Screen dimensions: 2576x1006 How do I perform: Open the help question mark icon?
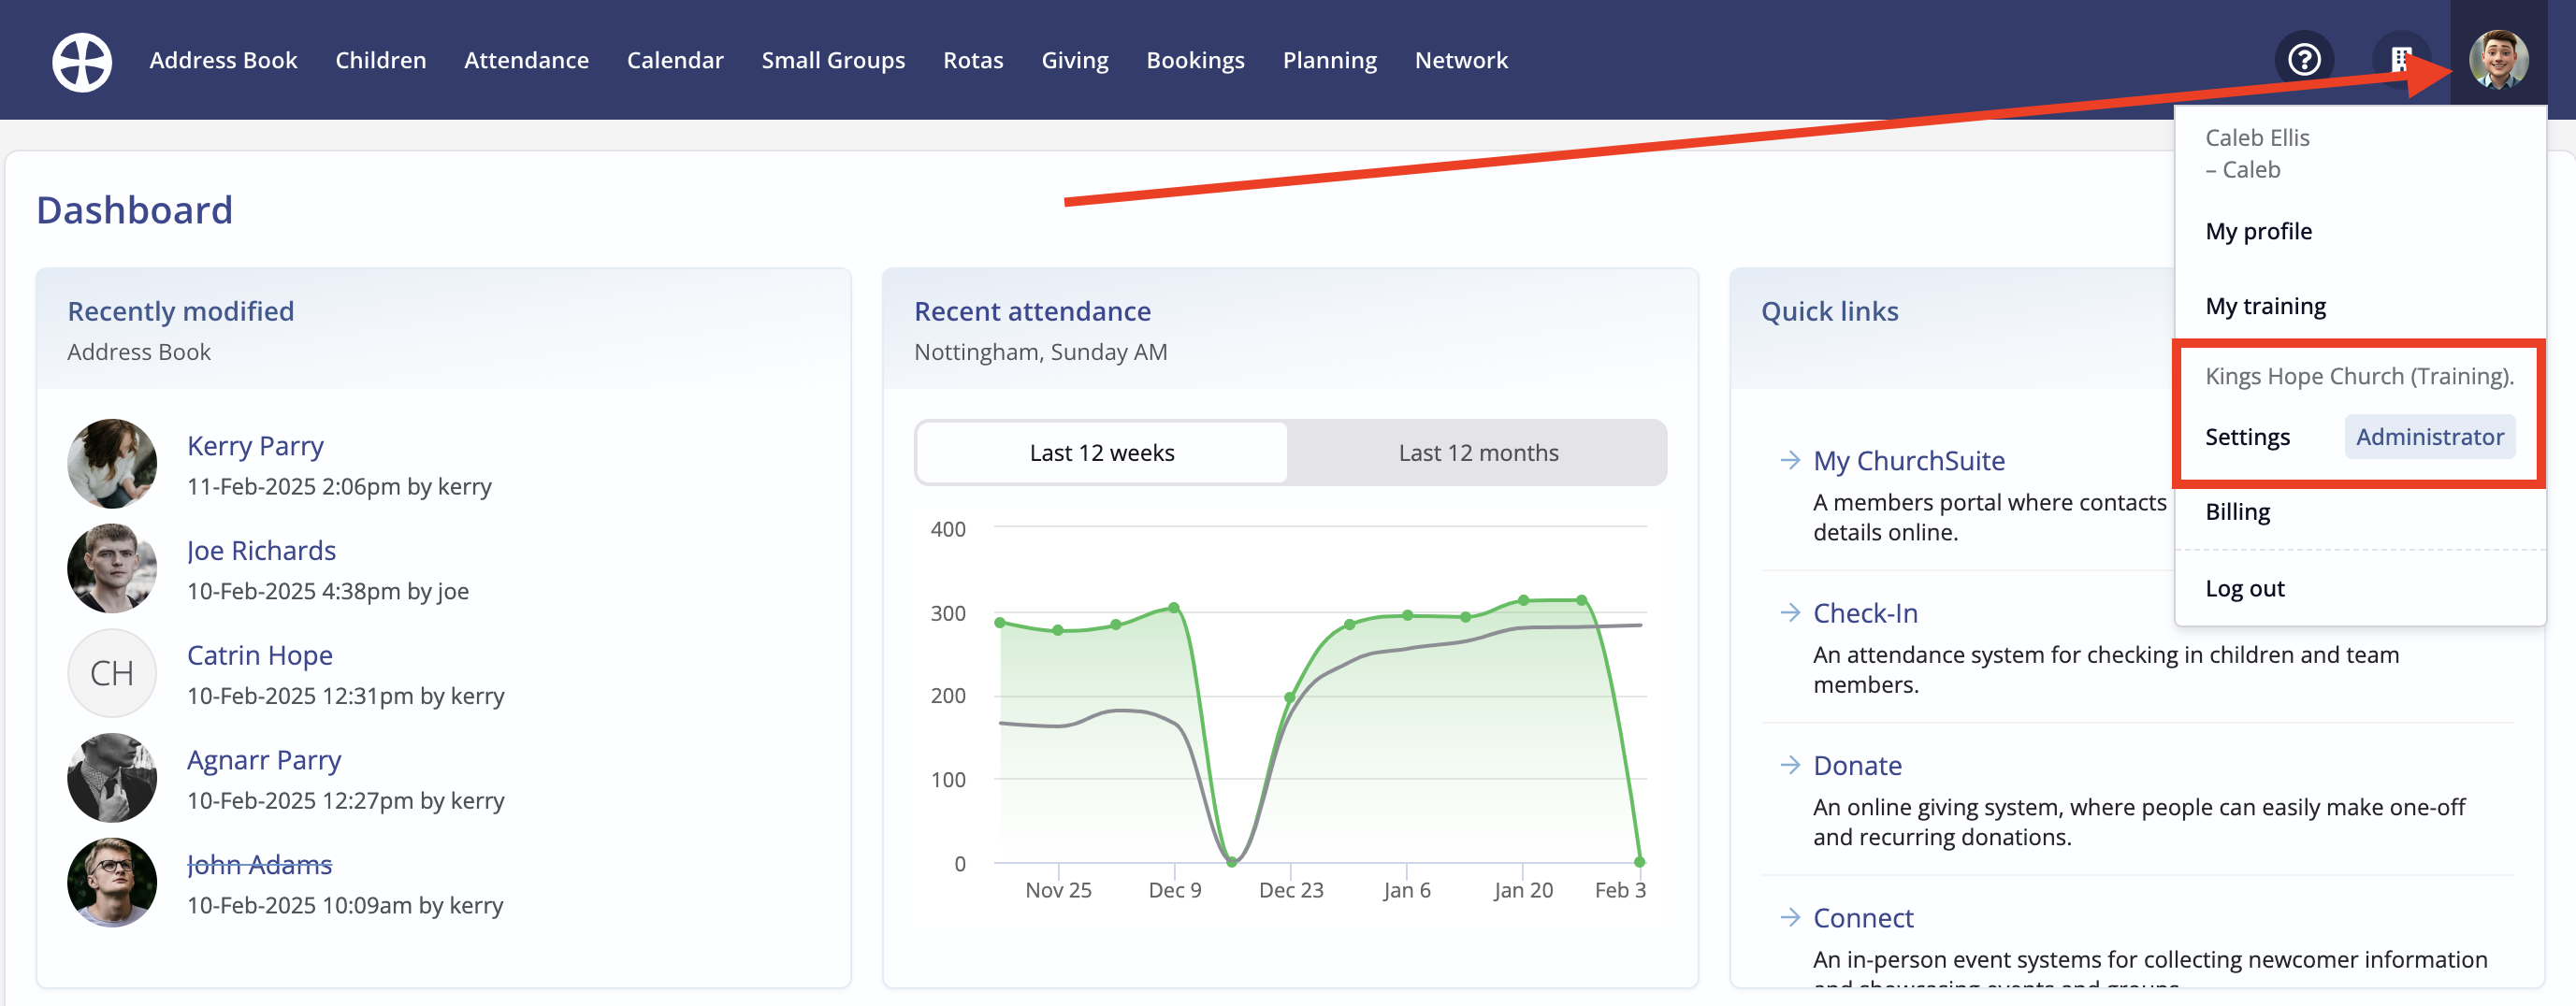point(2304,60)
